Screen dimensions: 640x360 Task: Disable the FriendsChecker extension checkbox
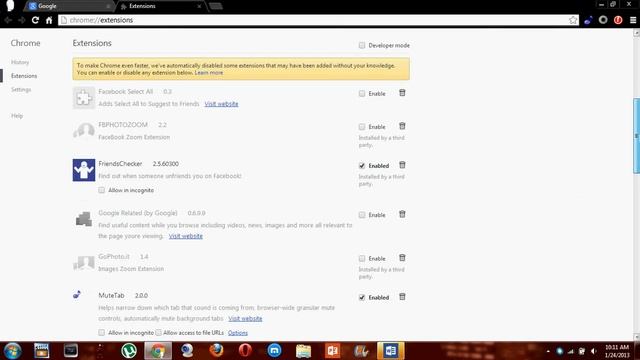coord(362,166)
